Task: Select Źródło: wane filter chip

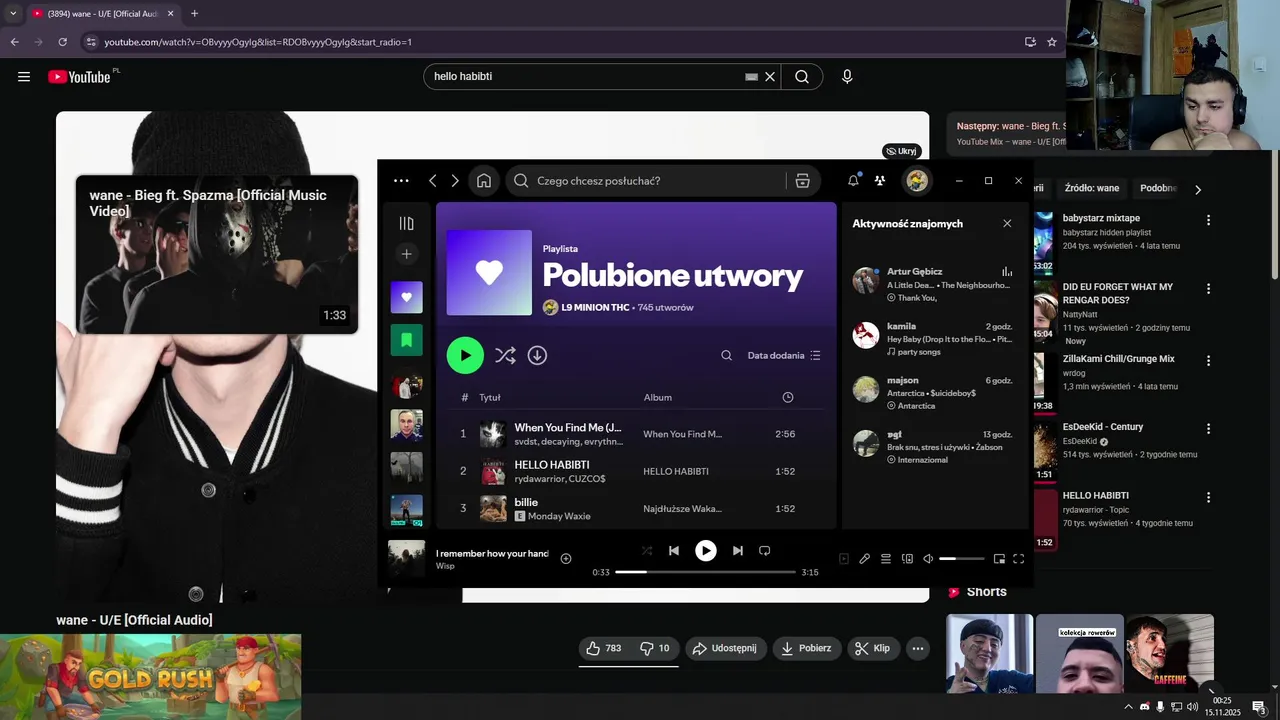Action: 1092,188
